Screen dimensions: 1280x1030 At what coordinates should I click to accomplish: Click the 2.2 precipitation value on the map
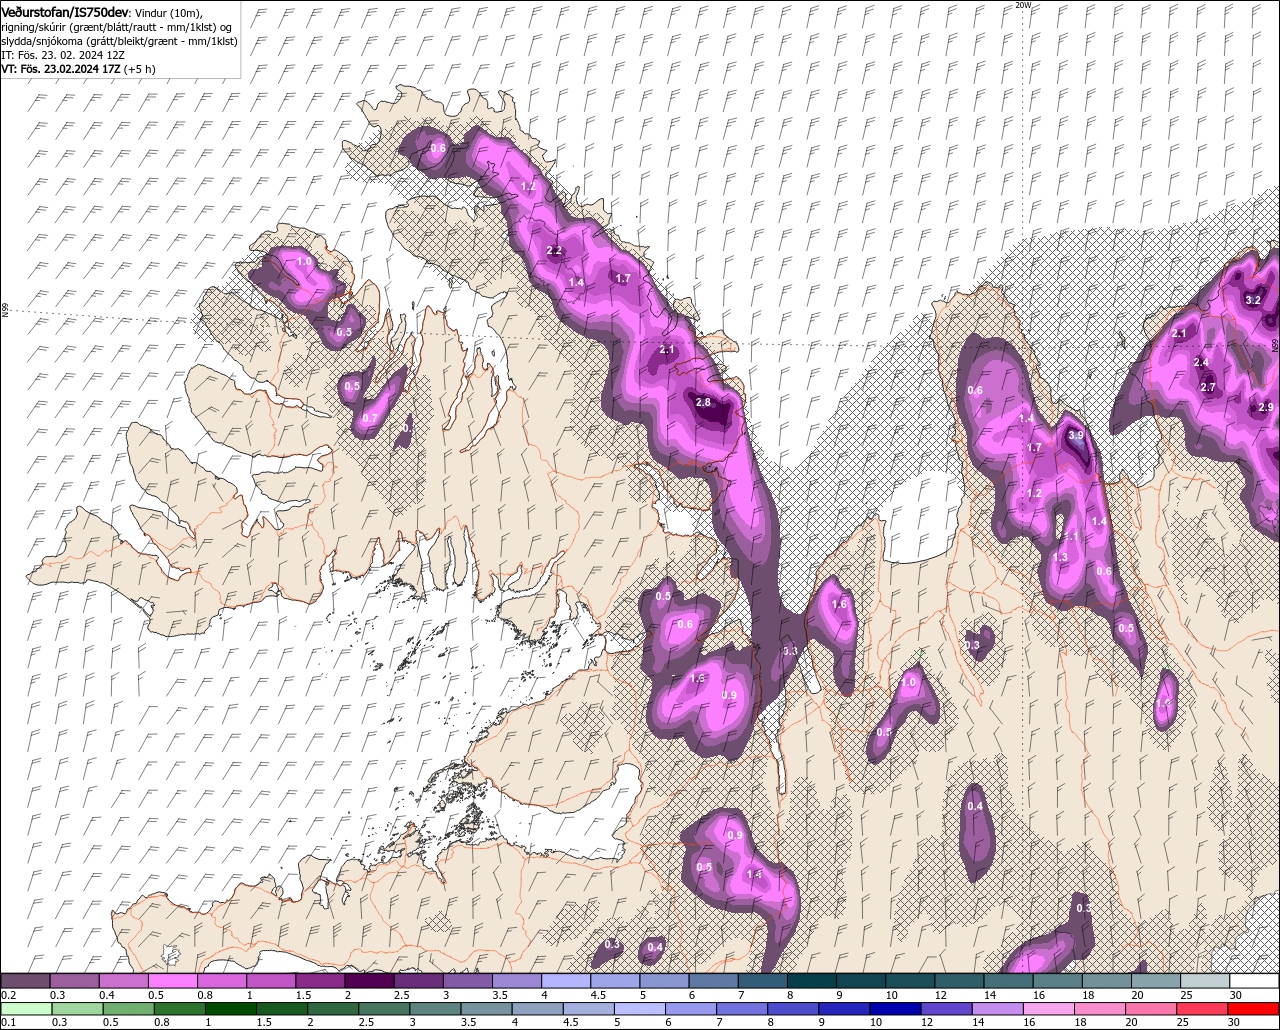[x=555, y=251]
